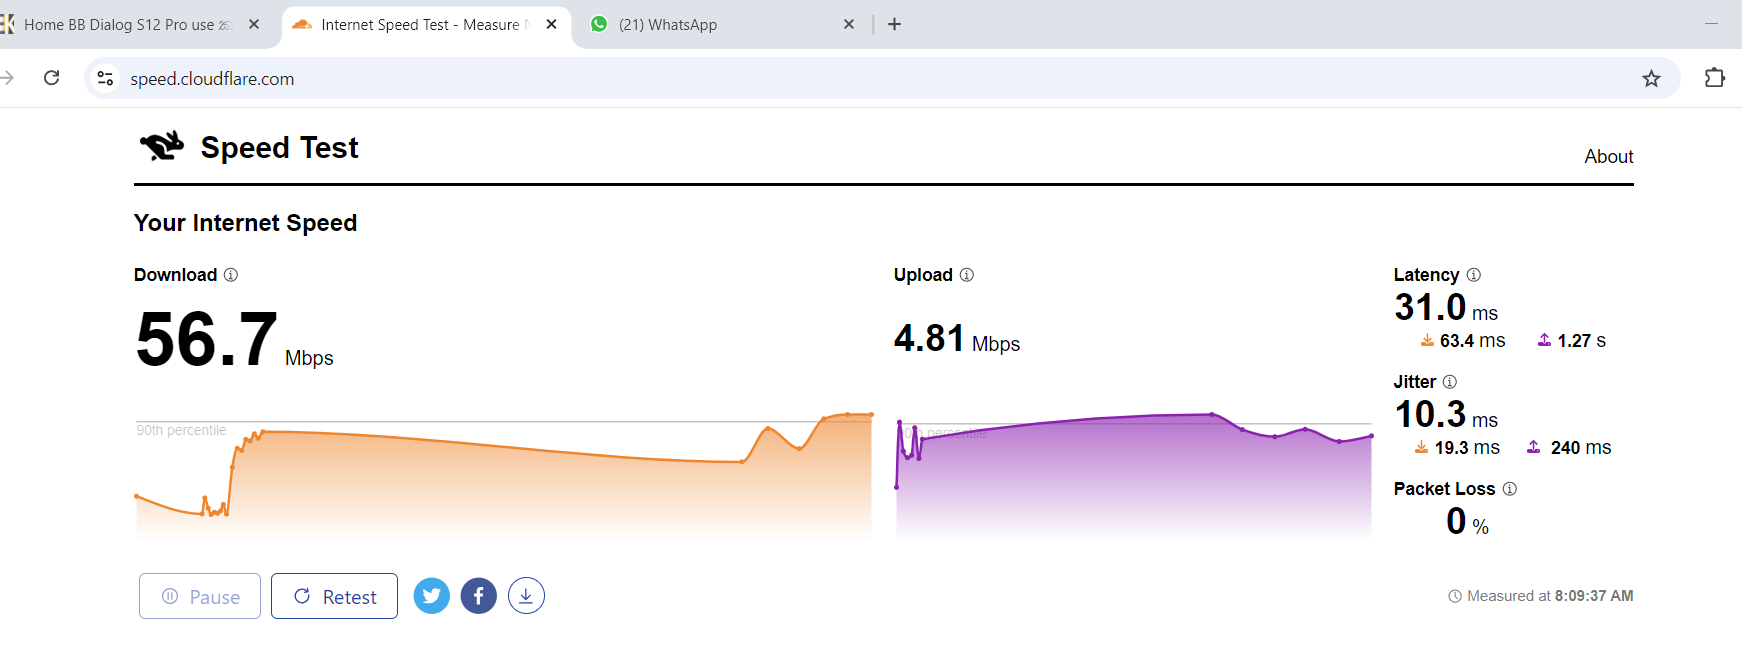This screenshot has width=1742, height=647.
Task: Click the 10.3 ms jitter value
Action: [x=1446, y=415]
